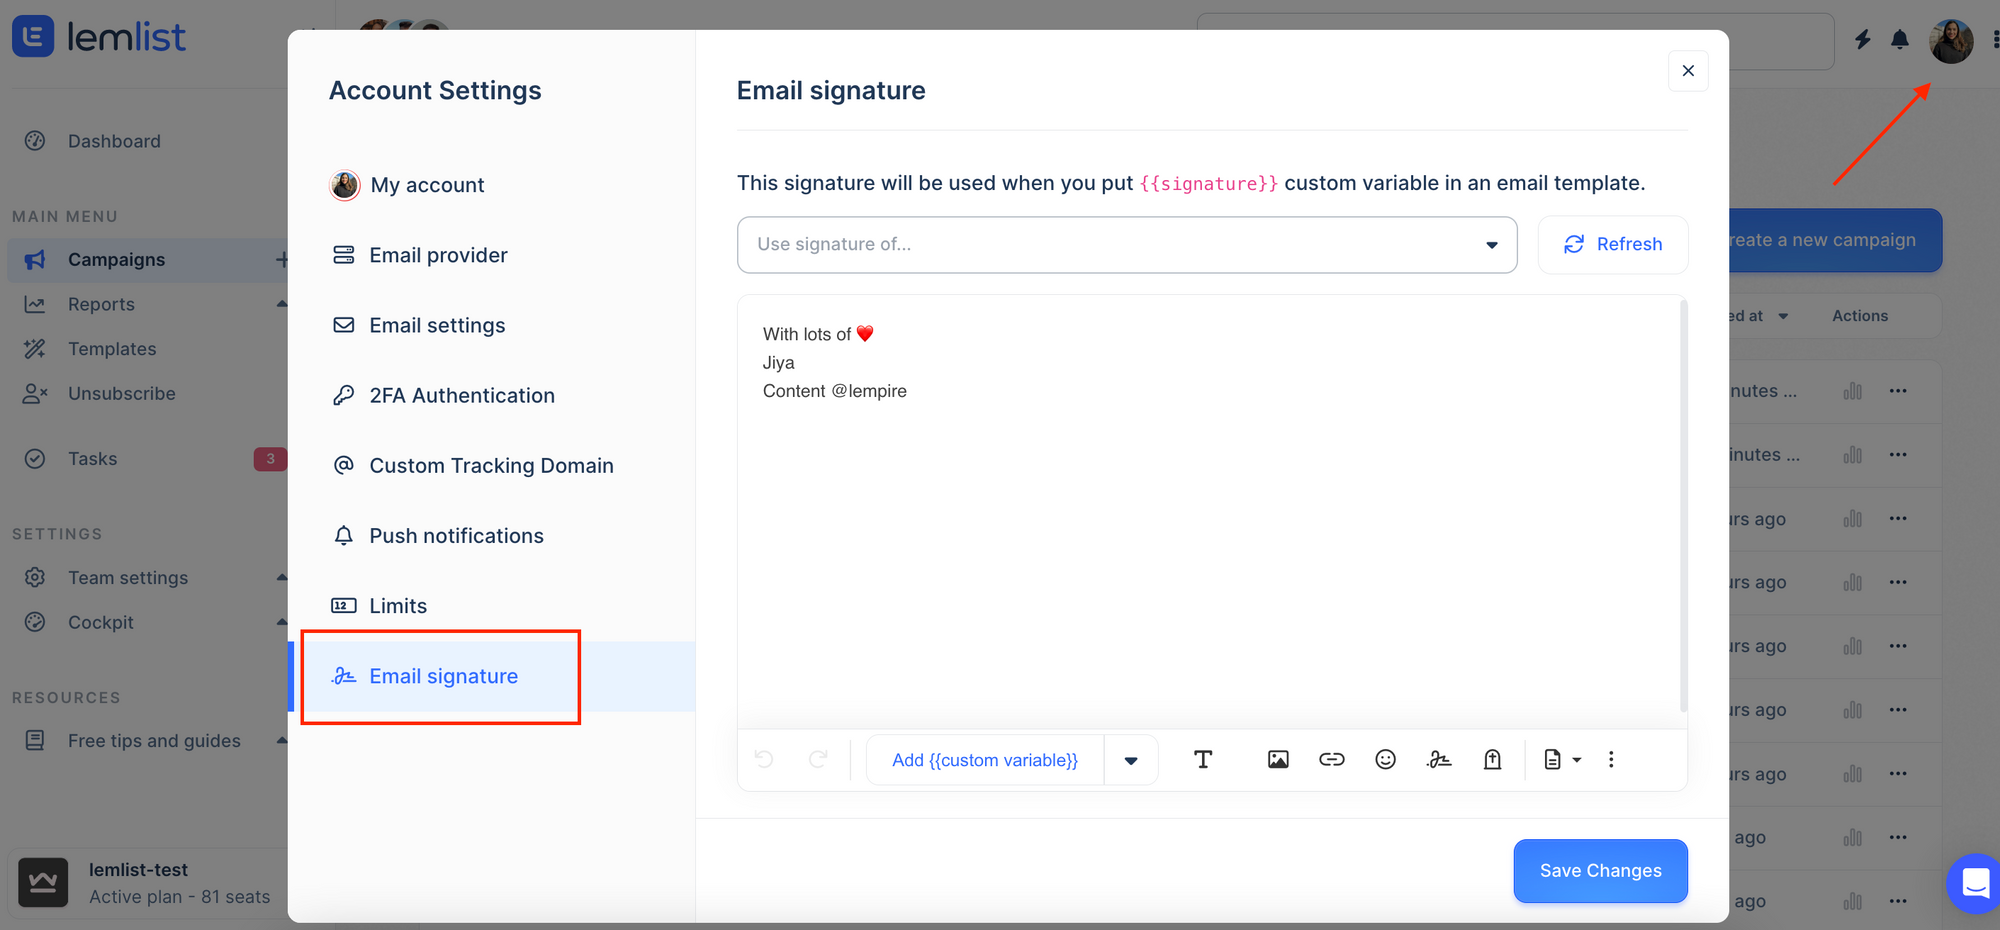
Task: Insert an image using the toolbar icon
Action: coord(1278,760)
